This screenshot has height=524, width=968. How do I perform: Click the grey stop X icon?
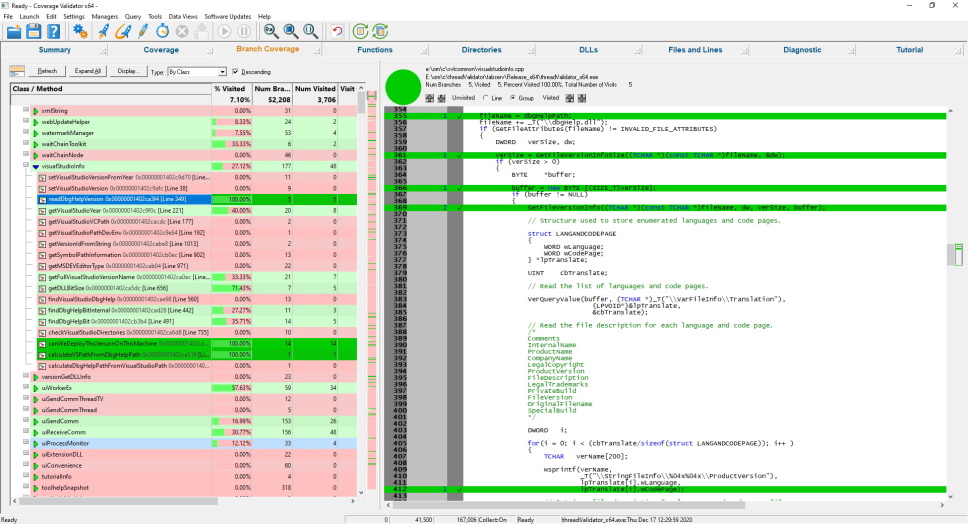click(x=182, y=31)
